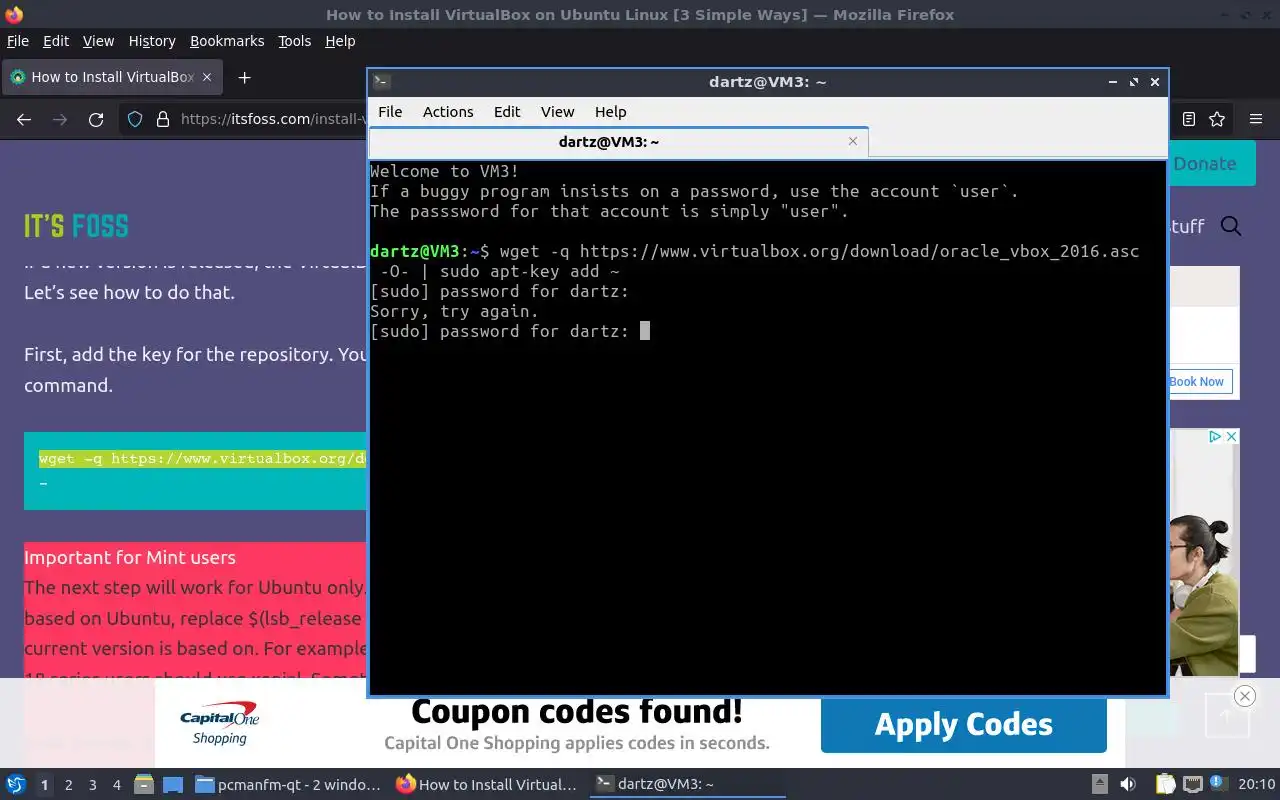Screen dimensions: 1280x800
Task: Click the highlighted wget command code block
Action: [196, 471]
